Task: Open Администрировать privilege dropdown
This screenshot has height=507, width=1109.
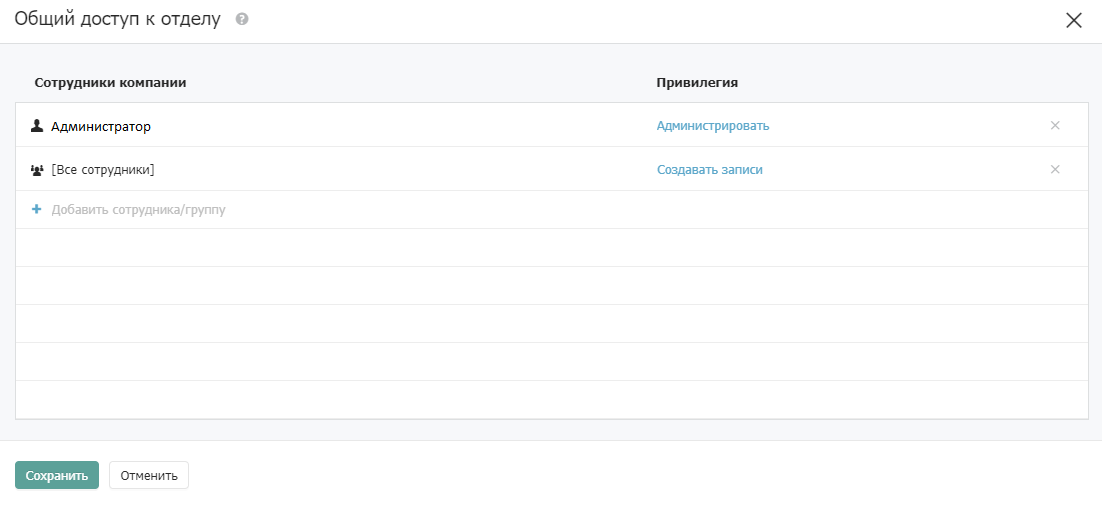Action: [x=713, y=126]
